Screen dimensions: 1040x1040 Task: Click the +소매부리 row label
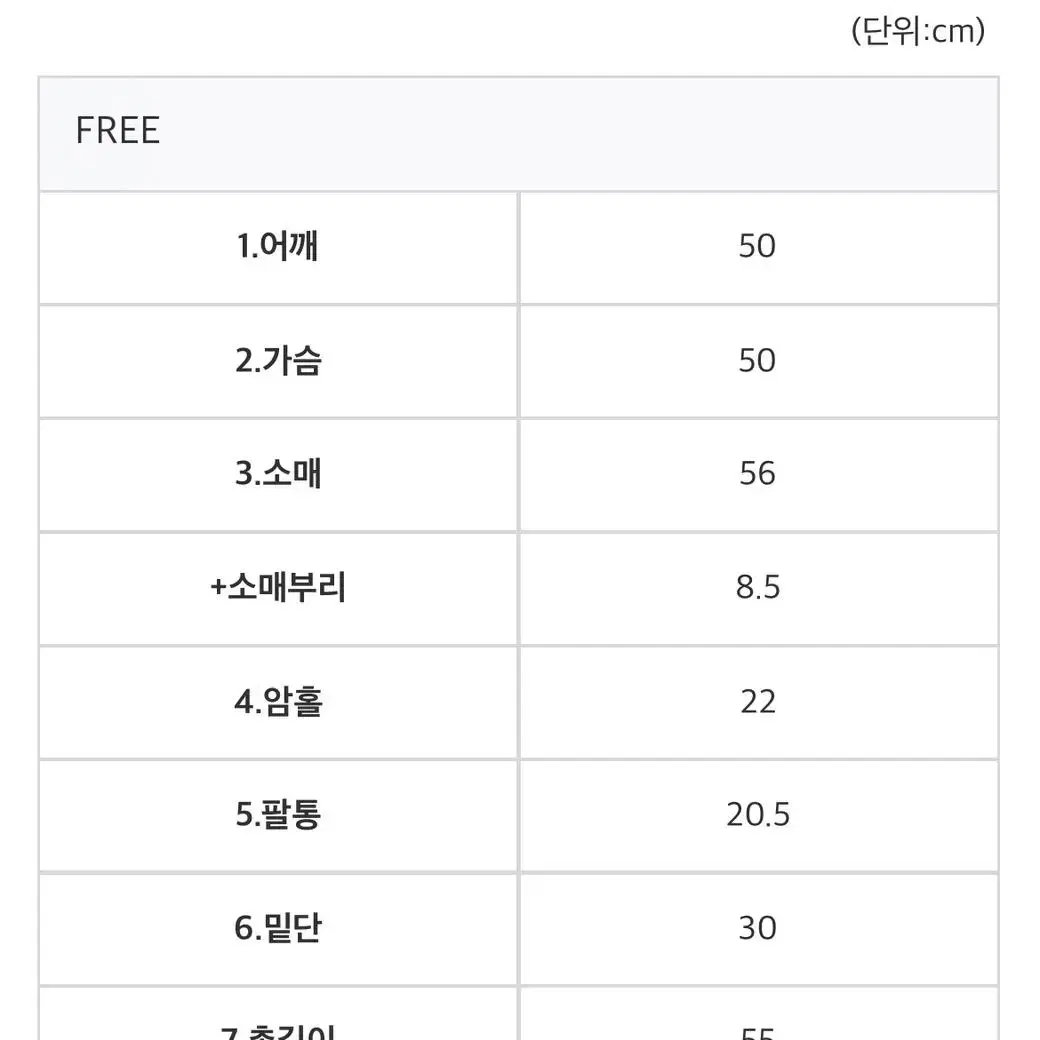[x=278, y=587]
